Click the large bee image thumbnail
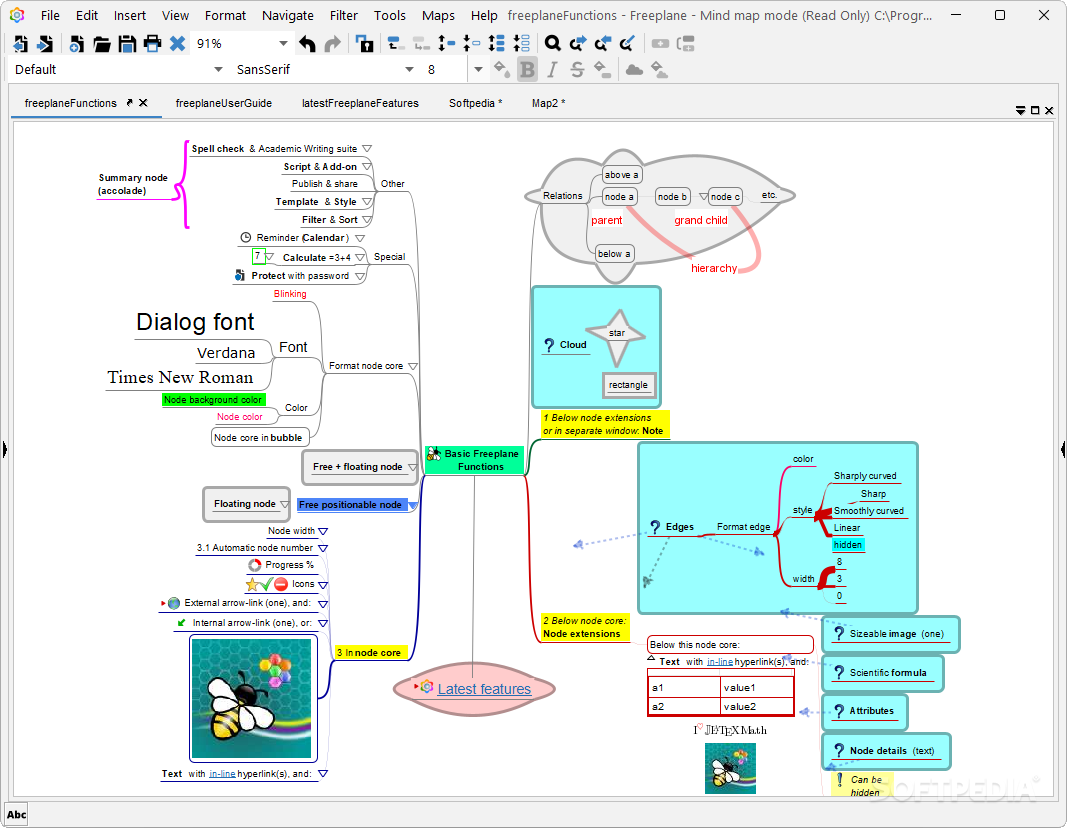The height and width of the screenshot is (828, 1067). (x=252, y=699)
